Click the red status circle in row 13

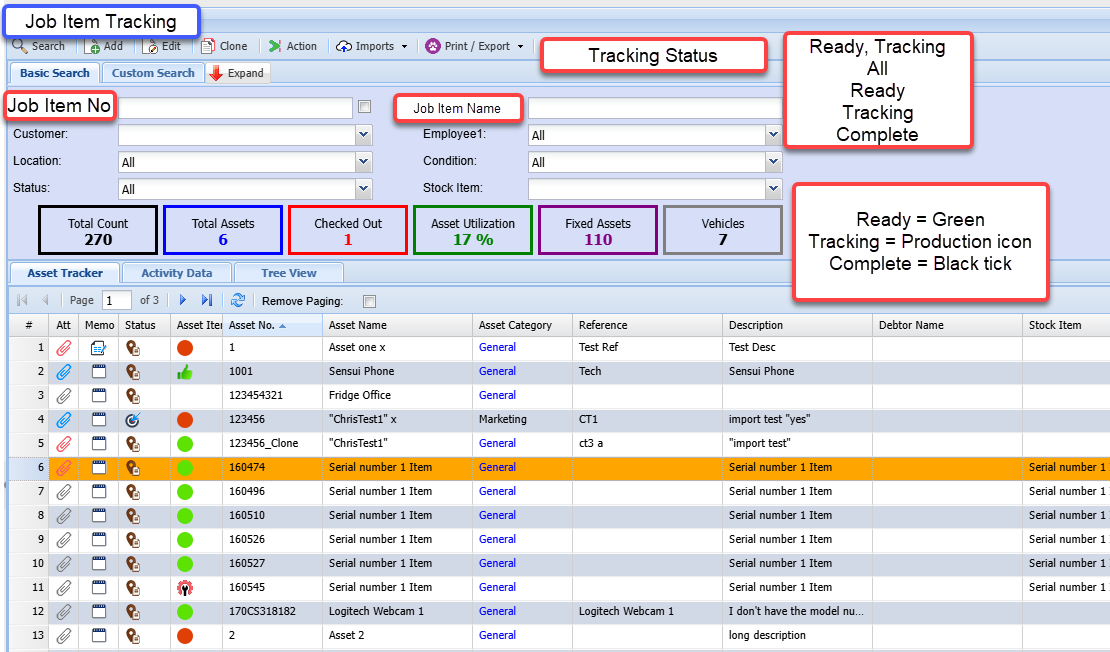pos(184,636)
